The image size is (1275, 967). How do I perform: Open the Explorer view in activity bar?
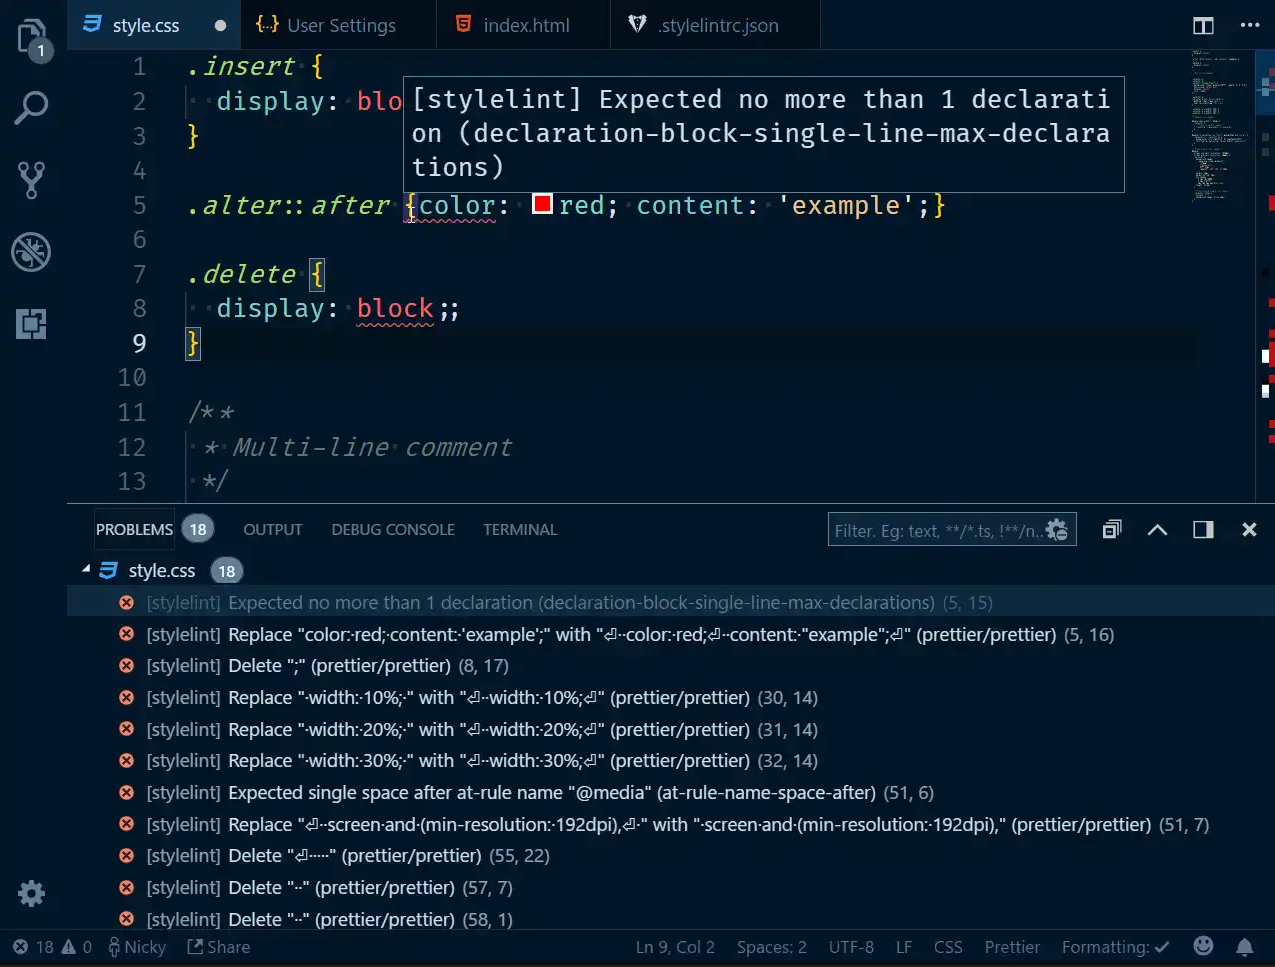(32, 38)
